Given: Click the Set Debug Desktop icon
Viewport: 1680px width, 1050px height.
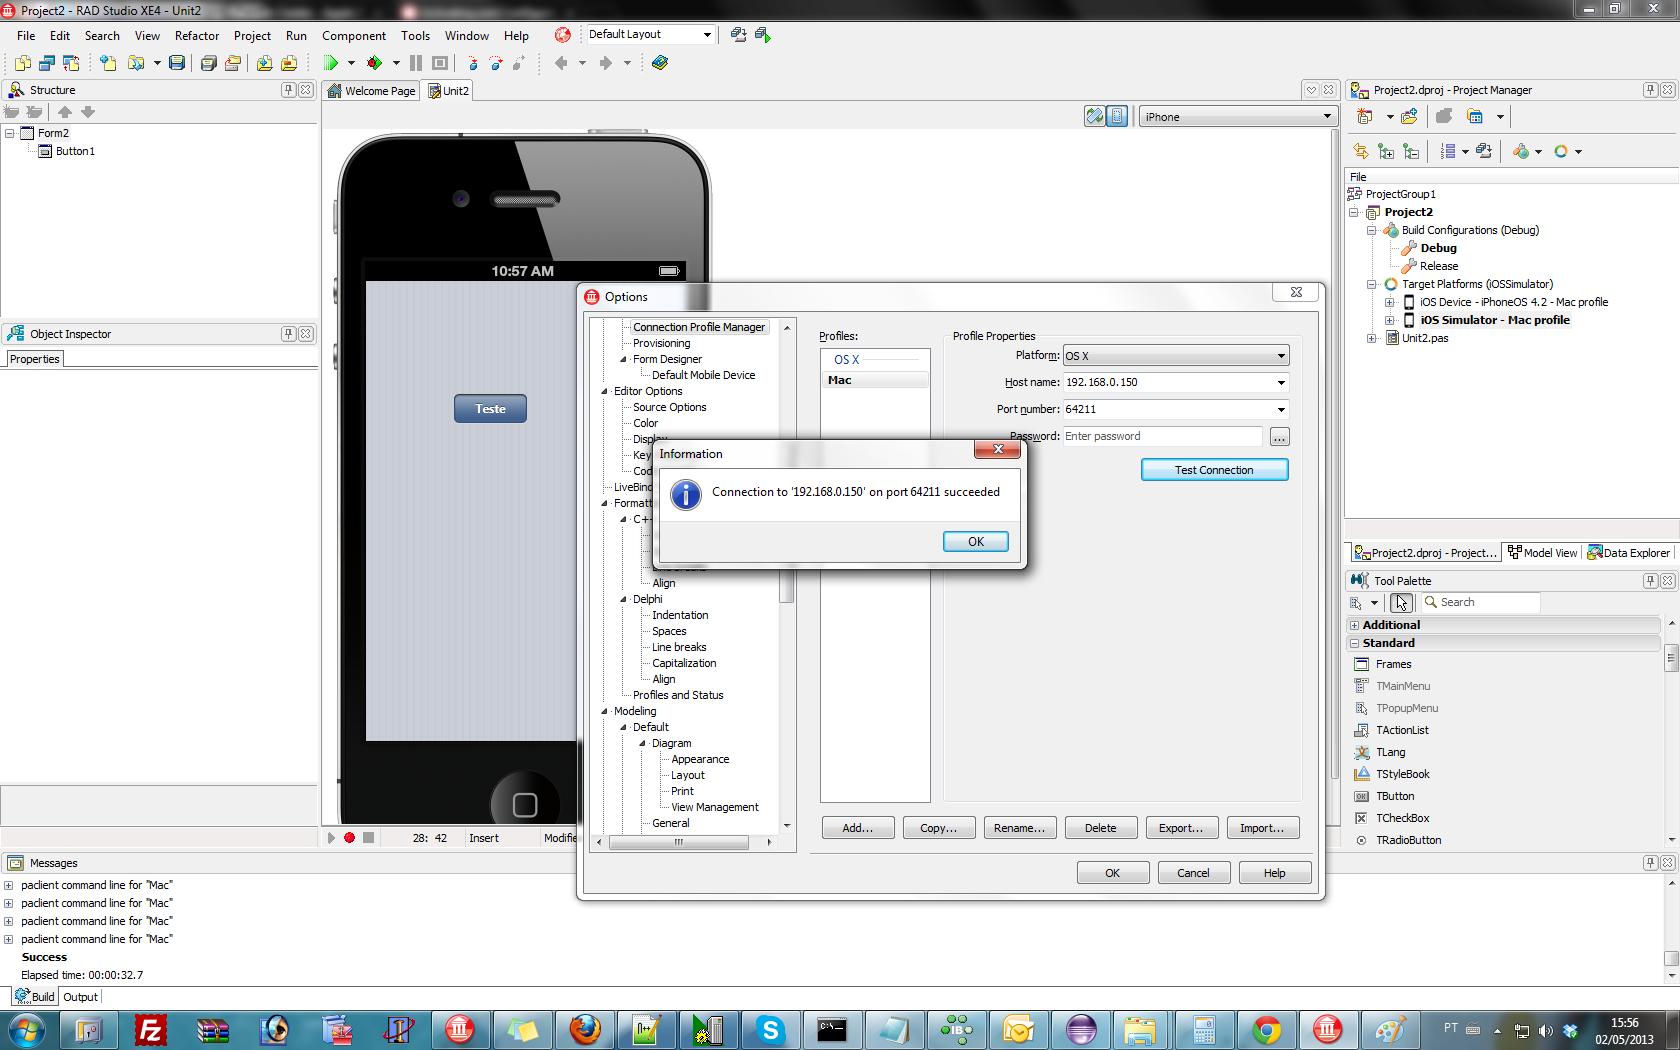Looking at the screenshot, I should [763, 35].
